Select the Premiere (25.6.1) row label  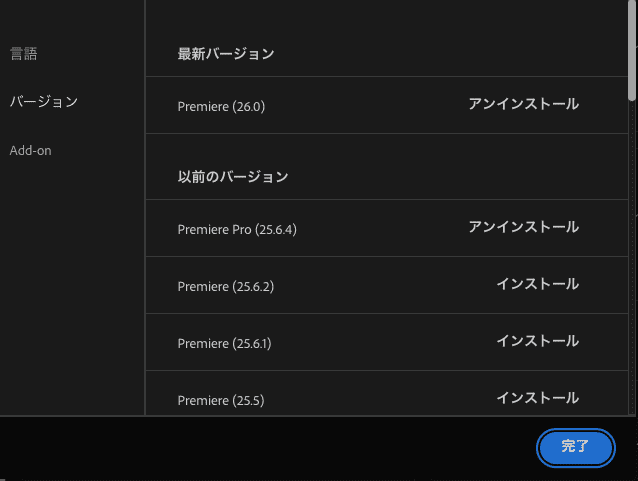pyautogui.click(x=224, y=343)
